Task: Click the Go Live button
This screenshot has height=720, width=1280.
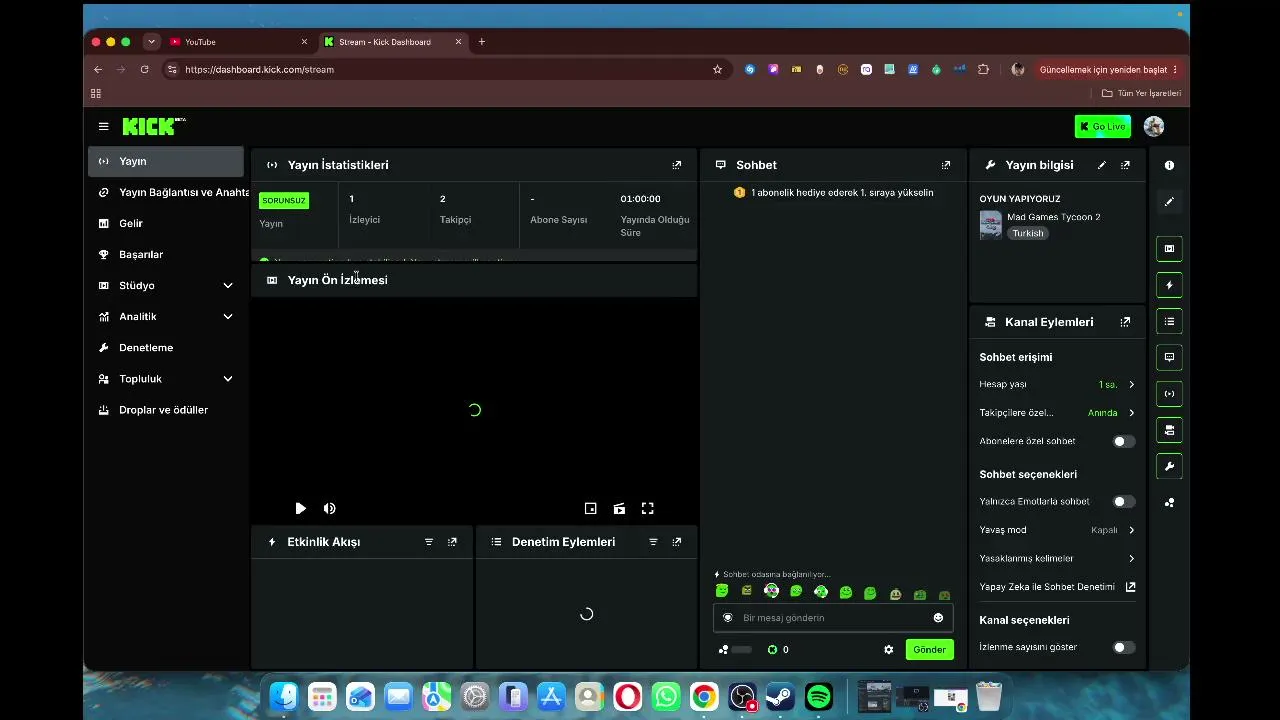Action: (x=1102, y=127)
